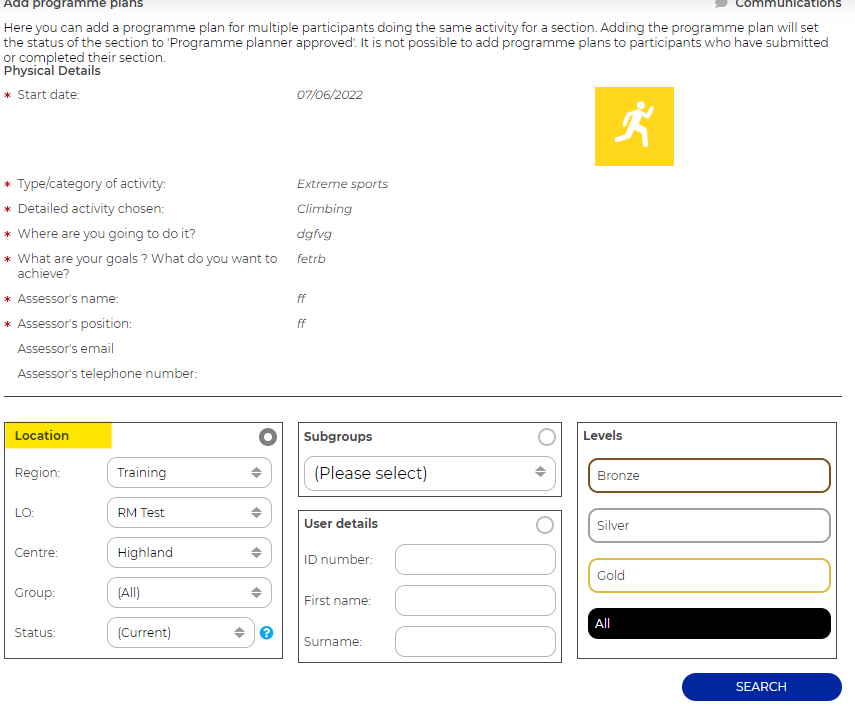Viewport: 855px width, 711px height.
Task: Open the Centre dropdown showing Highland
Action: coord(189,552)
